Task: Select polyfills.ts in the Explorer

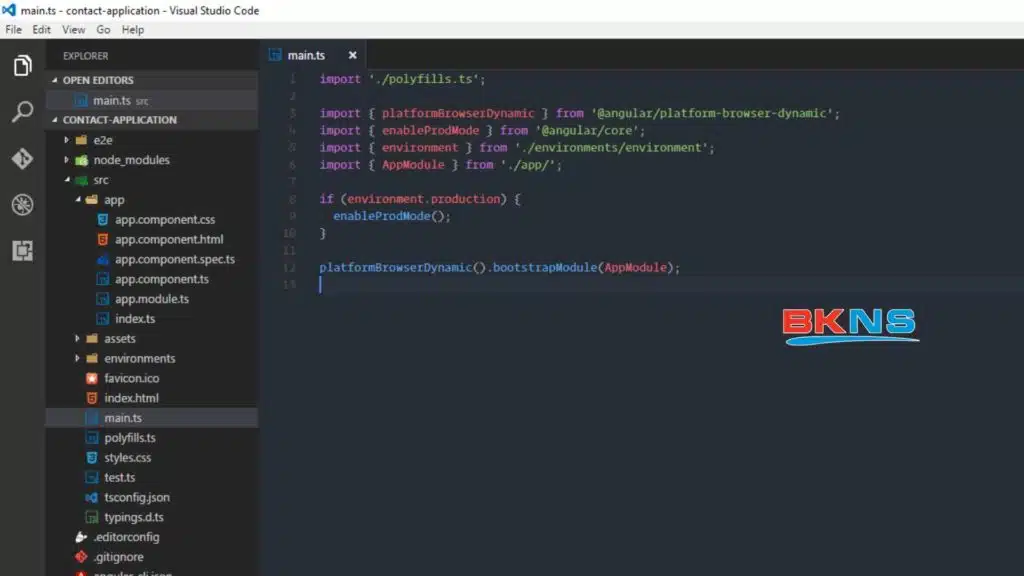Action: click(x=130, y=437)
